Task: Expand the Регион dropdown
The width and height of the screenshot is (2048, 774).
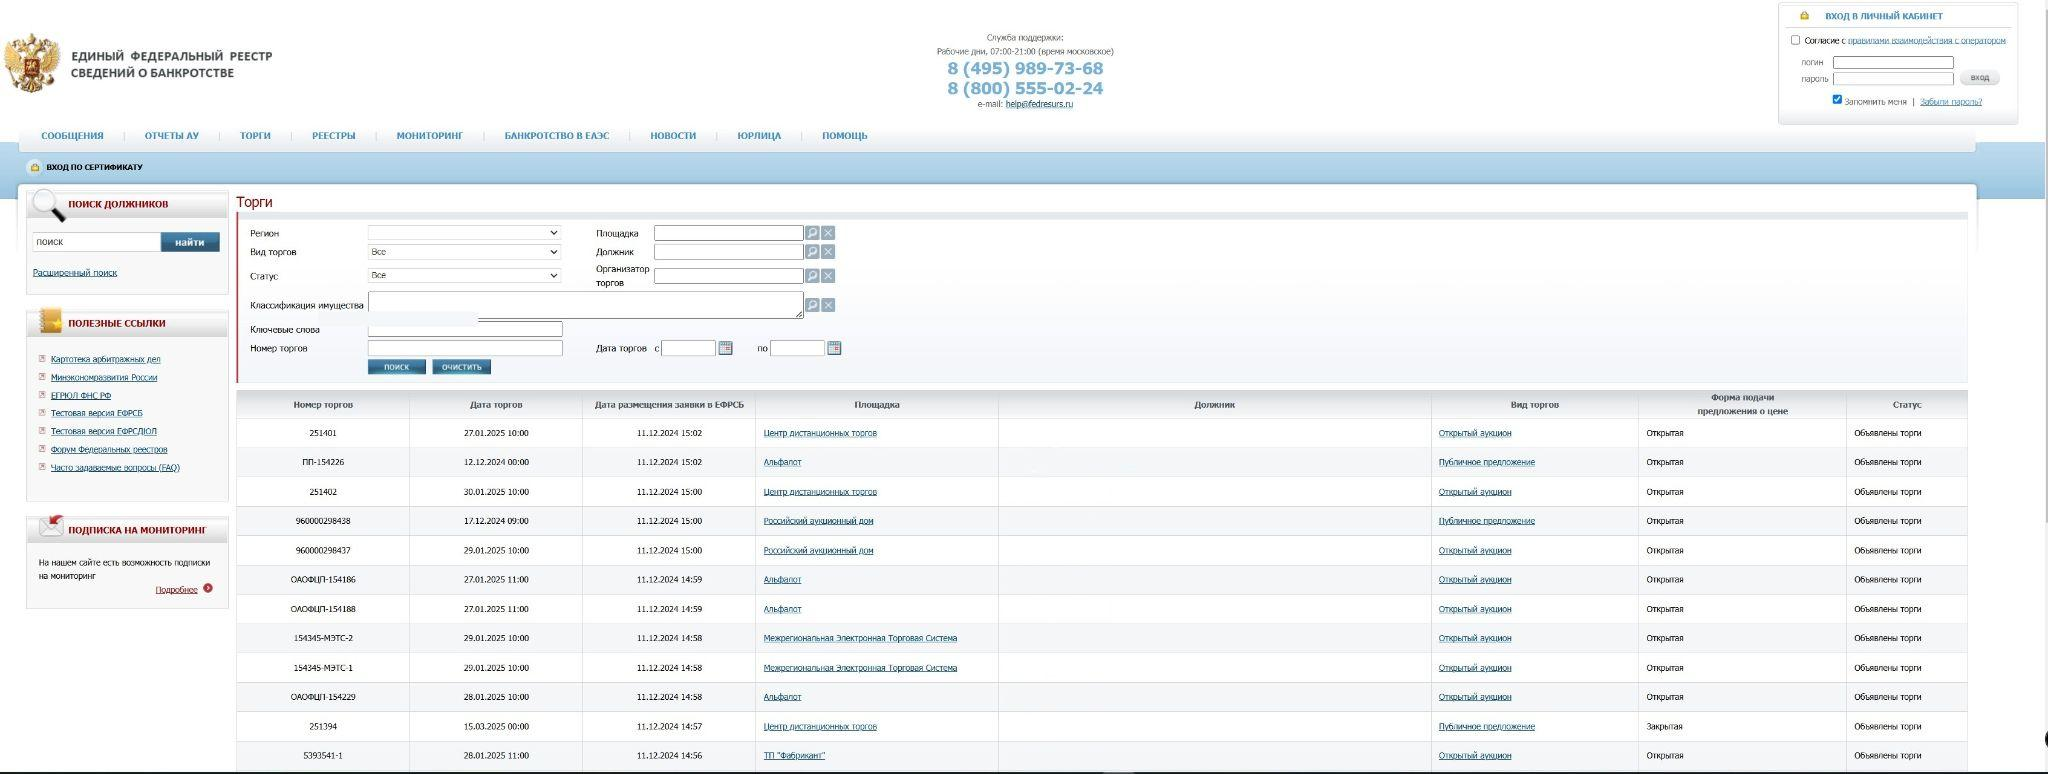Action: pyautogui.click(x=464, y=233)
